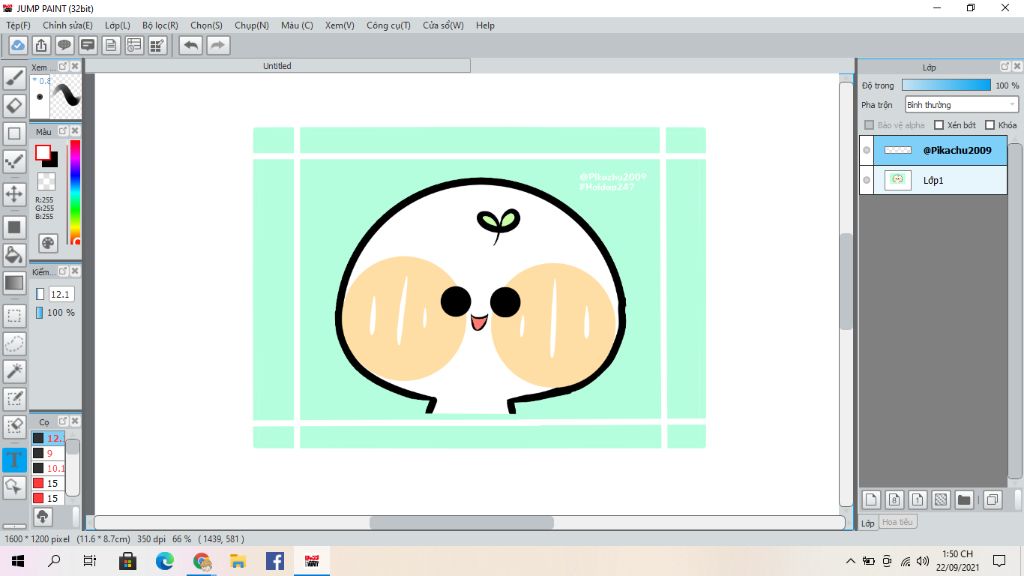Switch to the Hoa tiêu tab

897,522
